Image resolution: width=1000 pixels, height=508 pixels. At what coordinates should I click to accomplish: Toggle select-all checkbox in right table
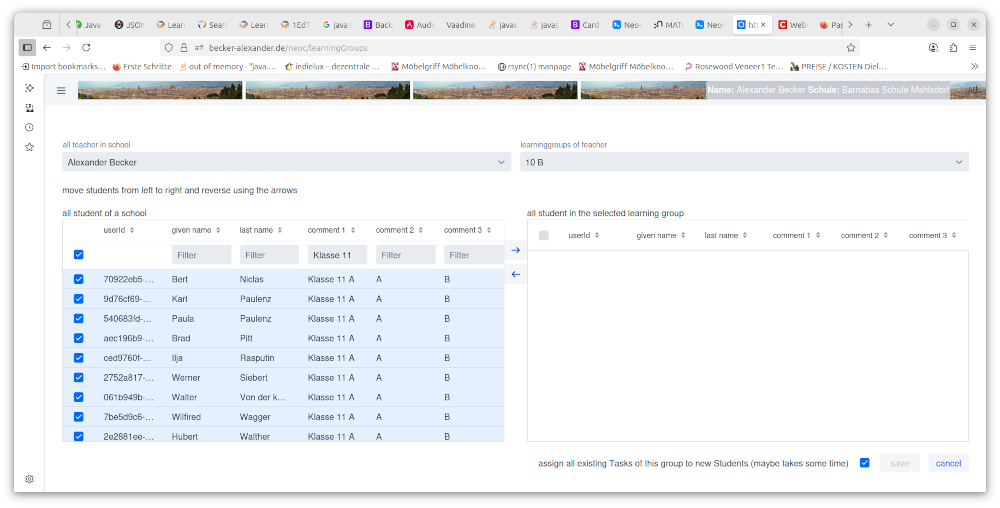(x=543, y=235)
